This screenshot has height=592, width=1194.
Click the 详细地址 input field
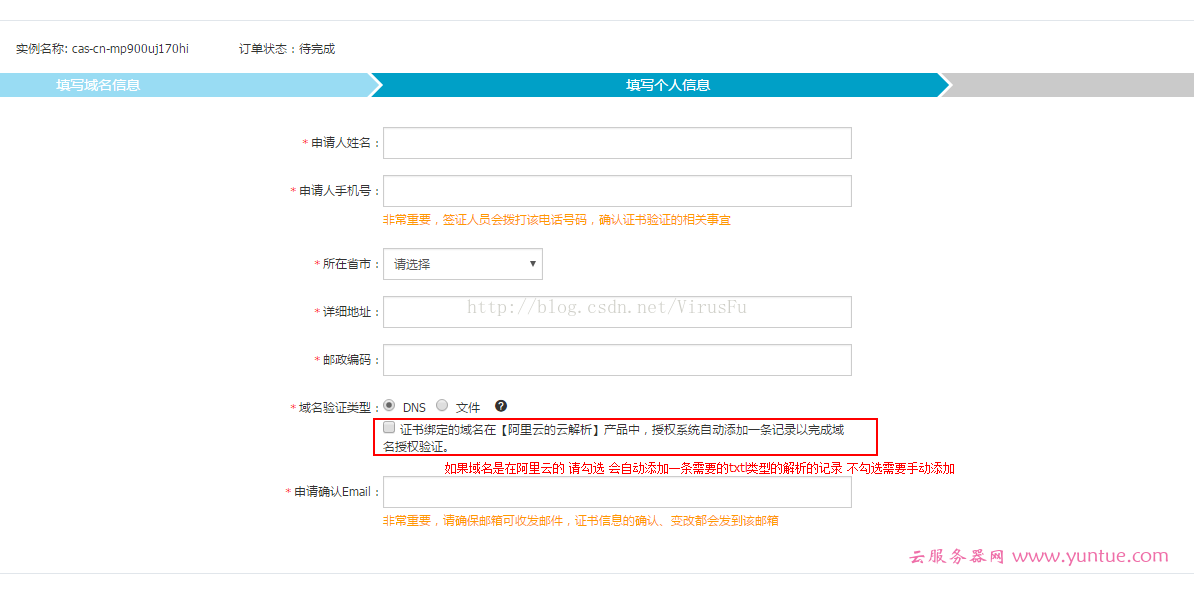[x=616, y=311]
